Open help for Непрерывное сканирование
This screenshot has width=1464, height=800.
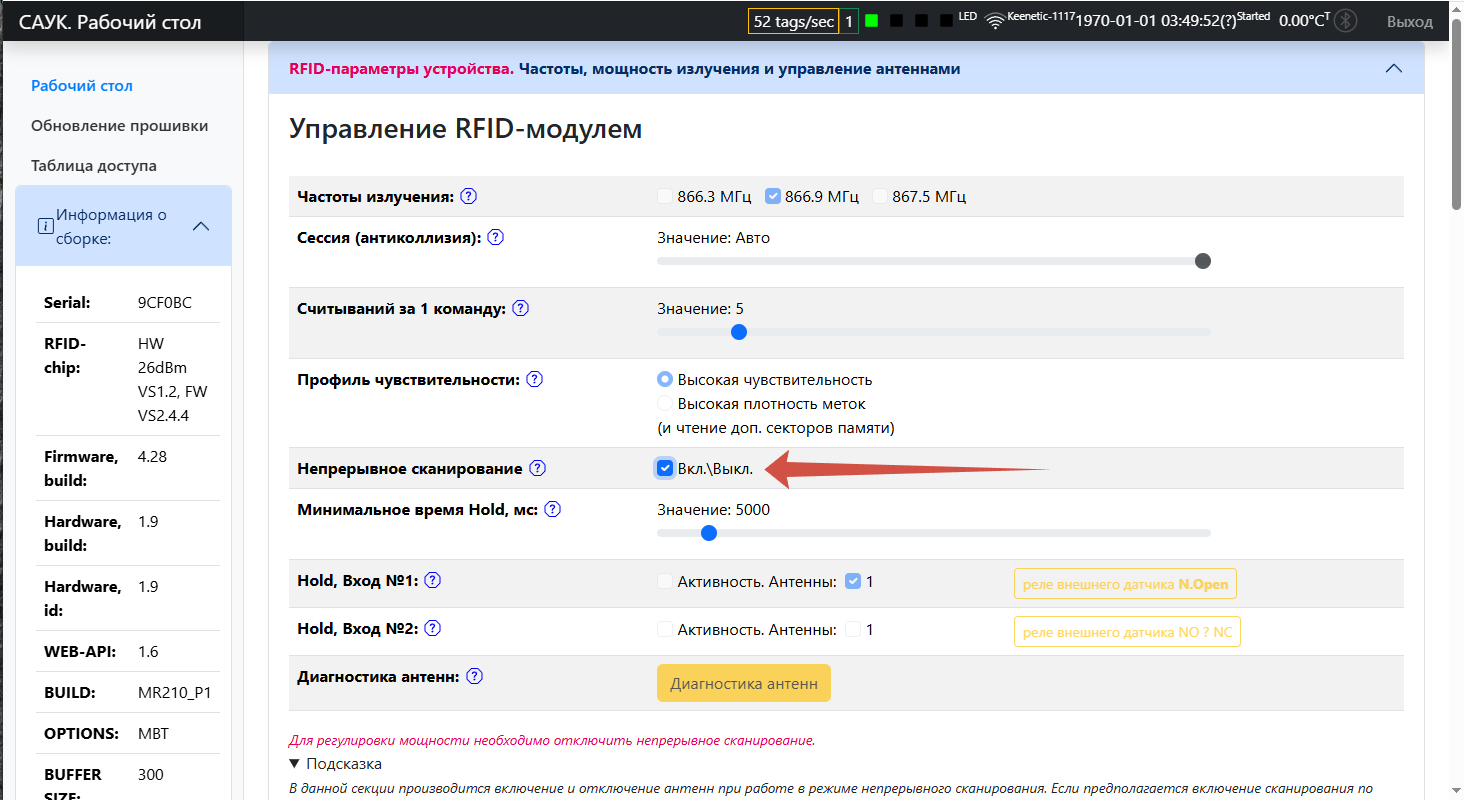pos(538,467)
